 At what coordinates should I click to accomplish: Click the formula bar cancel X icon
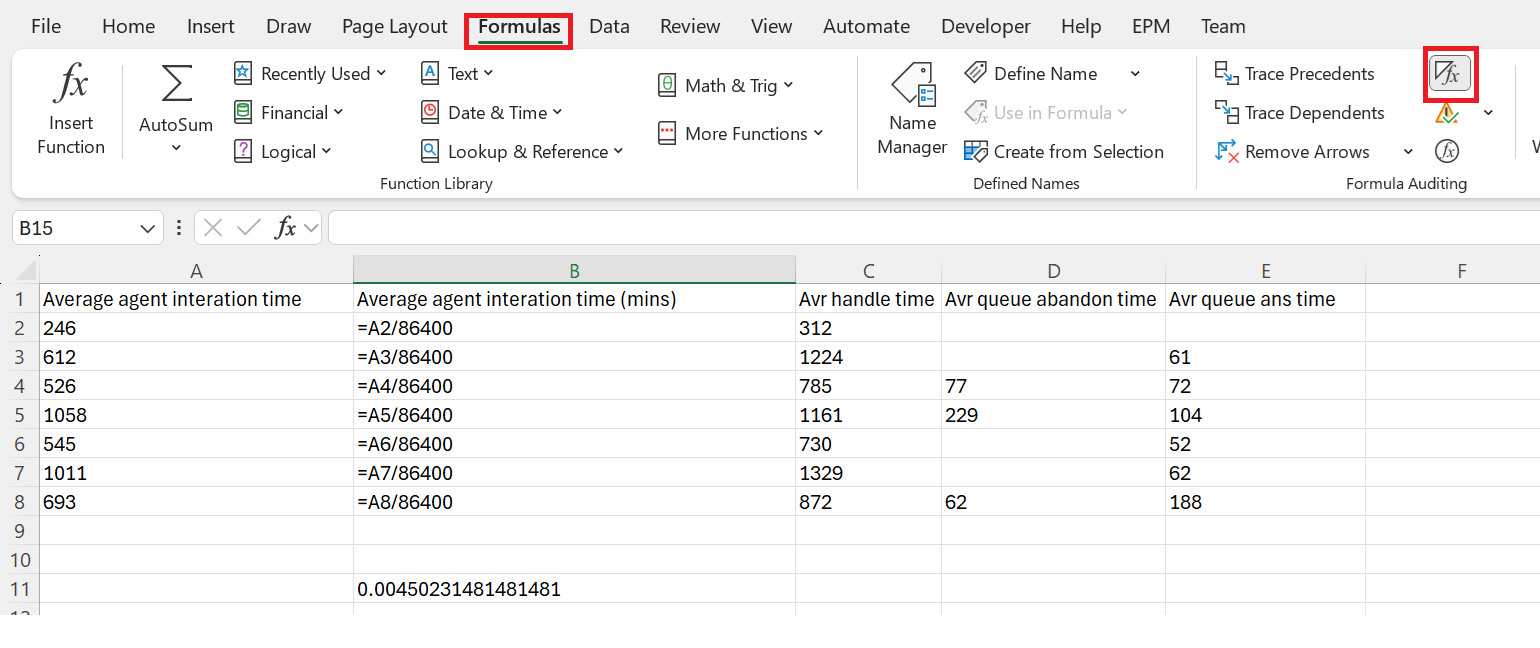(x=212, y=228)
